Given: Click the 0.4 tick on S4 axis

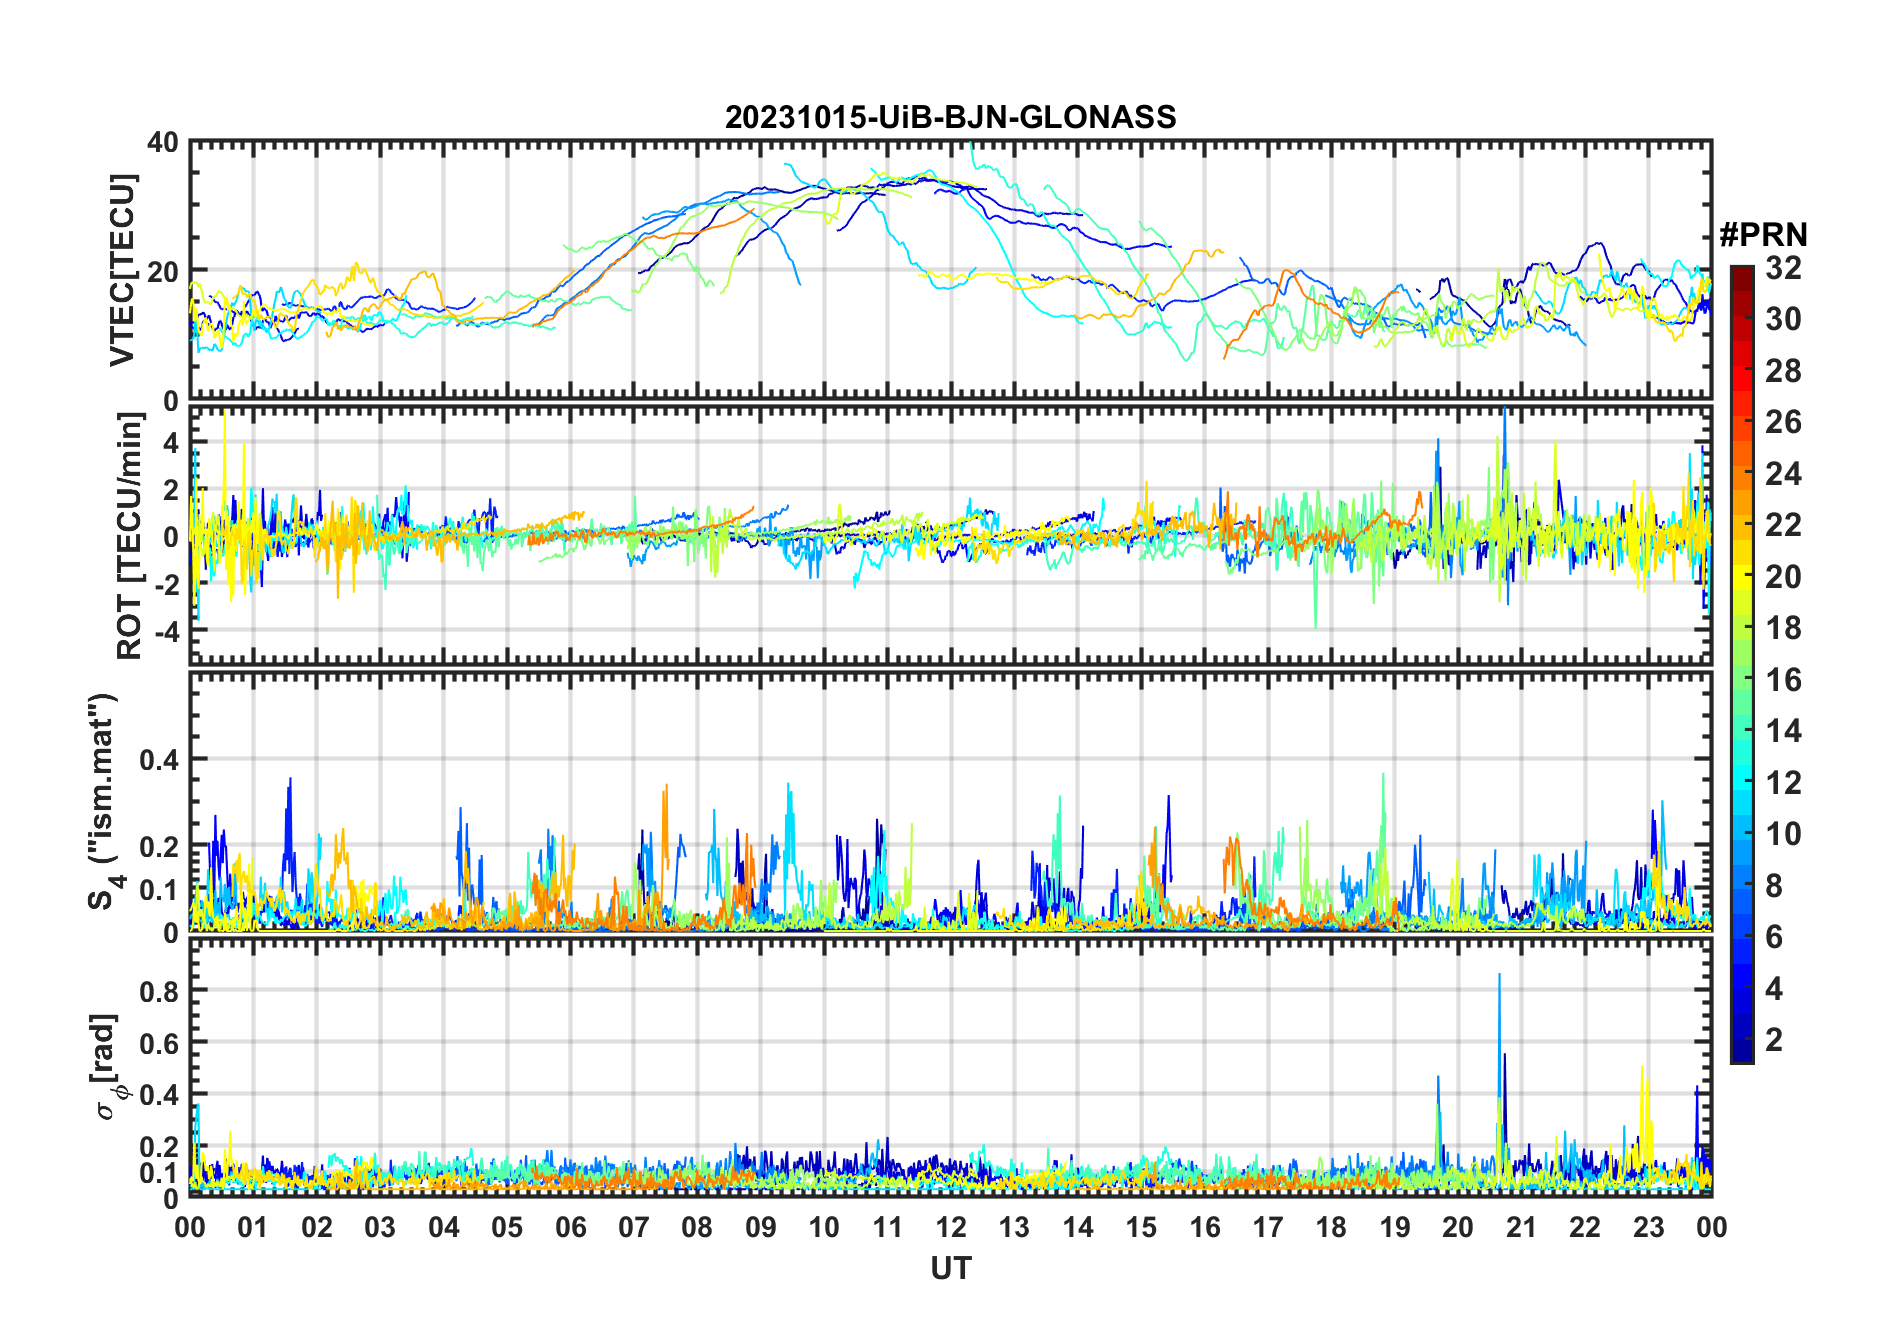Looking at the screenshot, I should (x=160, y=760).
